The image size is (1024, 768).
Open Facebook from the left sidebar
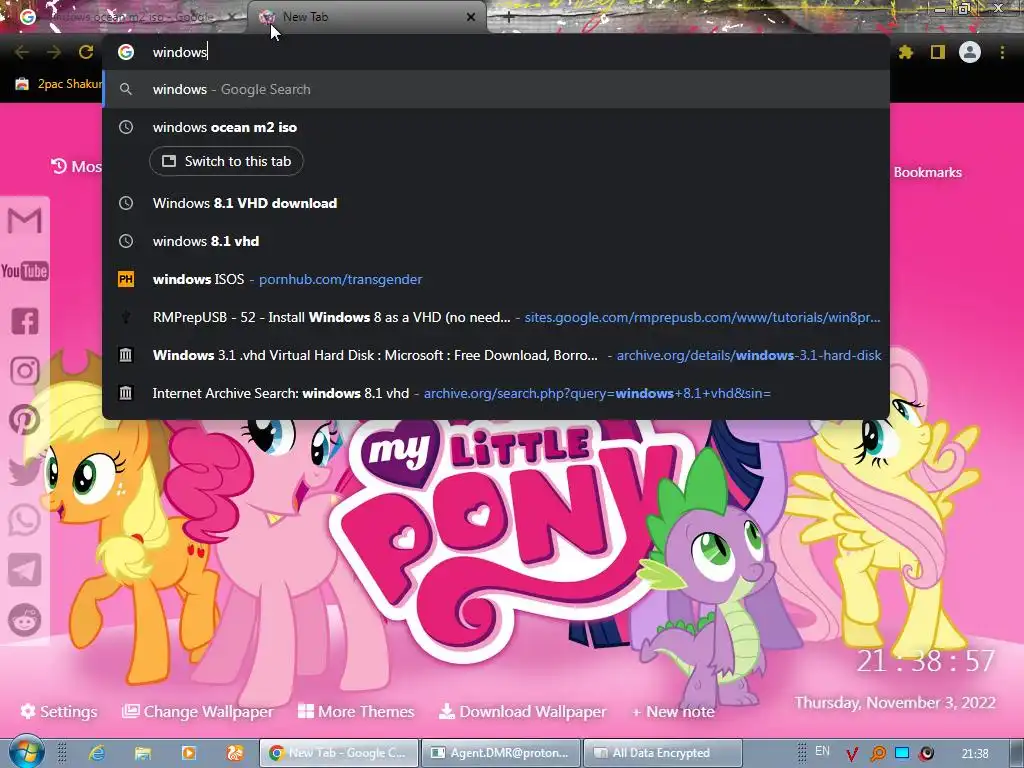(24, 321)
